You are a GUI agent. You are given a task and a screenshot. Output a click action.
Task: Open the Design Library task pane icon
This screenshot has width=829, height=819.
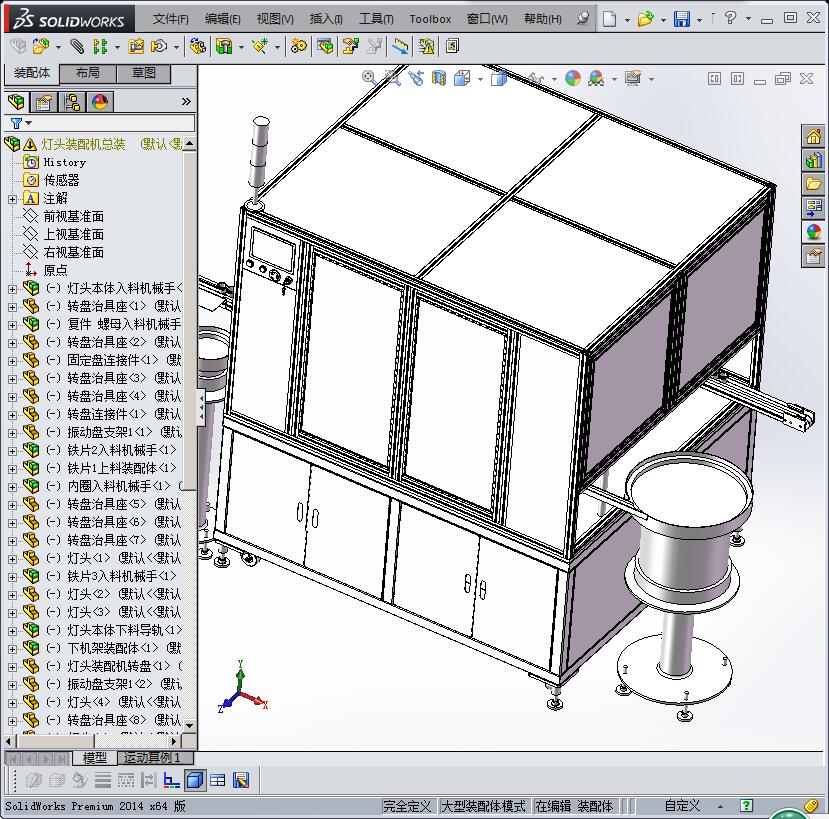pyautogui.click(x=813, y=160)
